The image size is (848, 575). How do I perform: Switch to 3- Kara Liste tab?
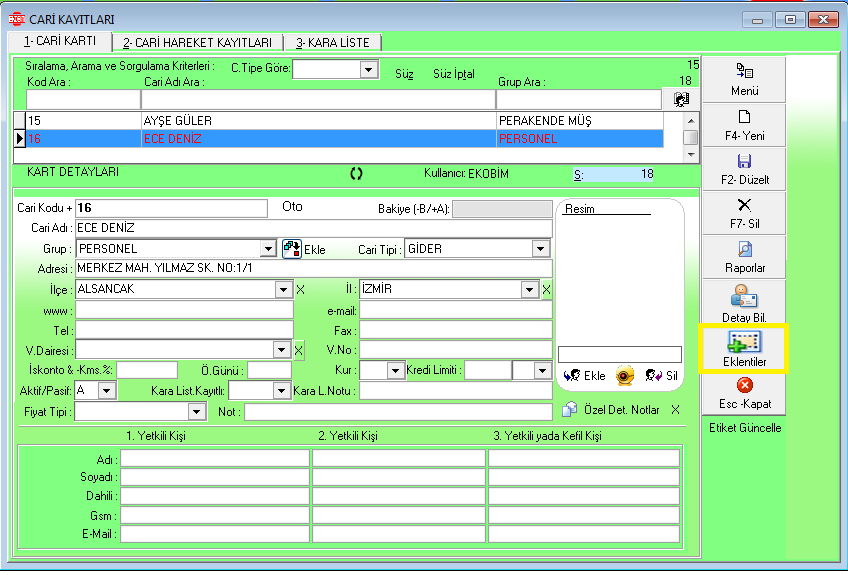pyautogui.click(x=333, y=43)
